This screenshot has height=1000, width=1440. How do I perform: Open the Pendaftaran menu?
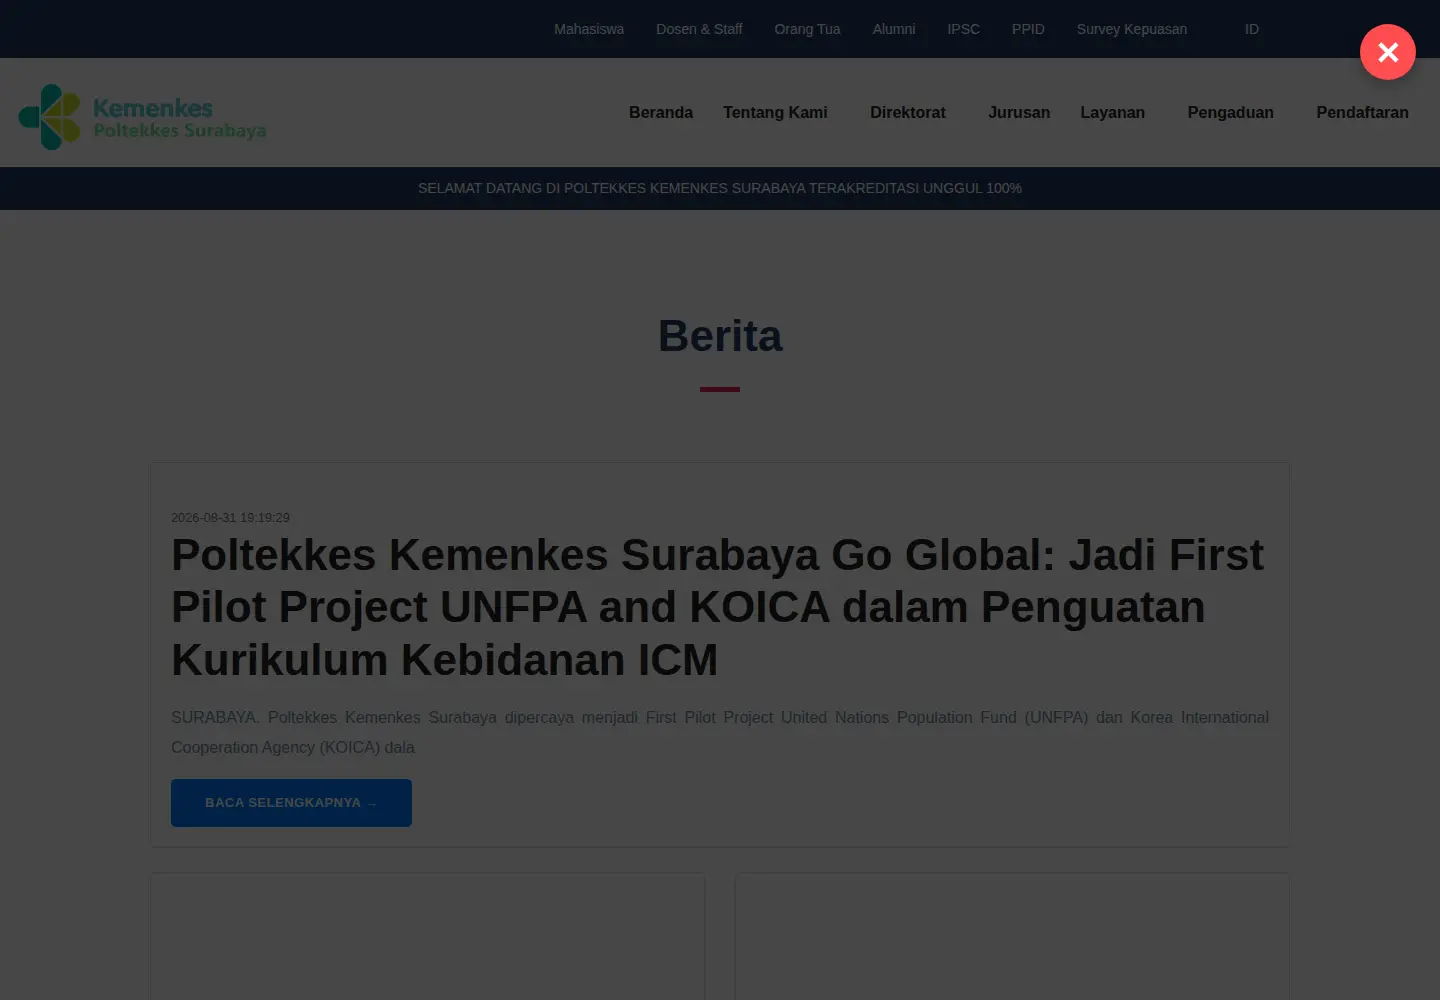(1363, 112)
